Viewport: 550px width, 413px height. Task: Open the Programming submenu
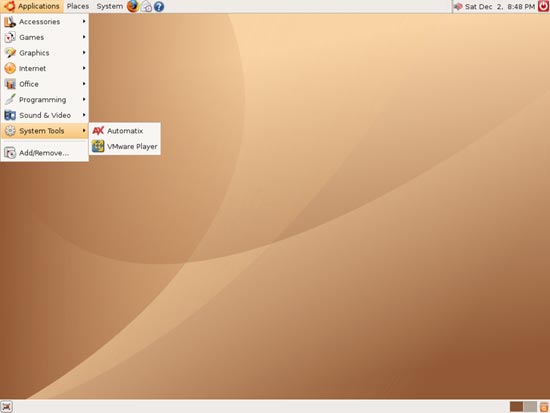(x=45, y=100)
